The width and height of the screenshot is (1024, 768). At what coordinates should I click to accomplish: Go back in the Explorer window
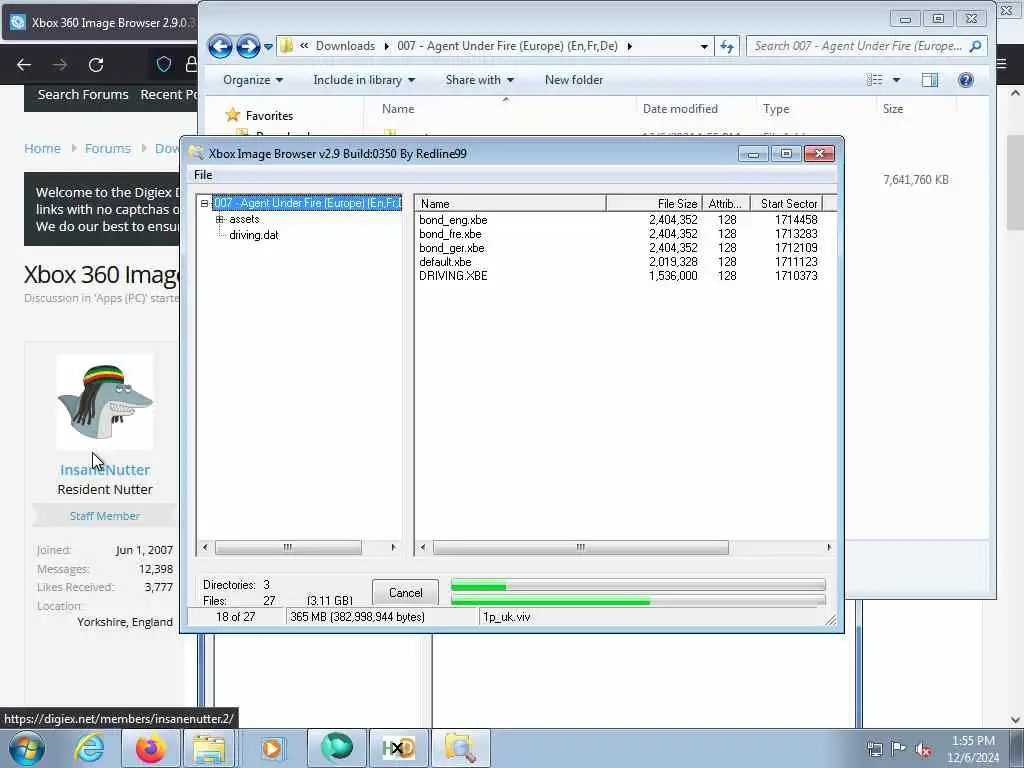[220, 46]
